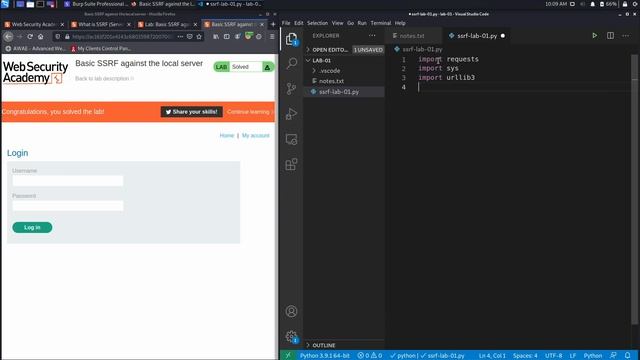
Task: Open the File menu in VS Code
Action: (286, 23)
